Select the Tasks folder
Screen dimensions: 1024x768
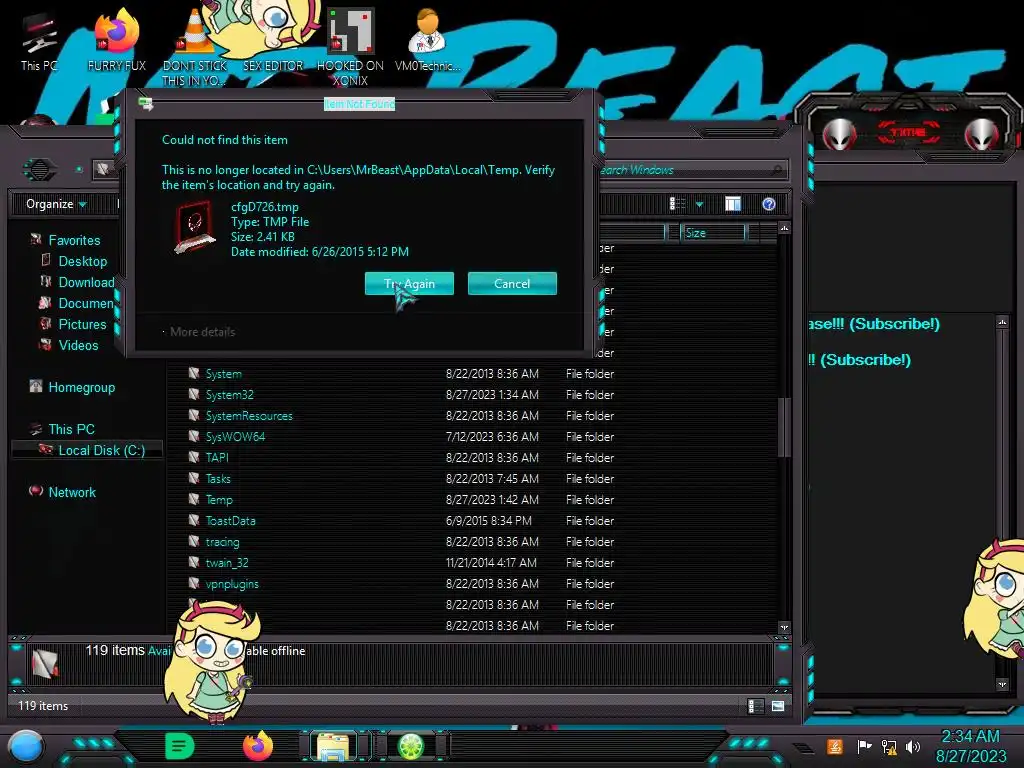pyautogui.click(x=218, y=479)
